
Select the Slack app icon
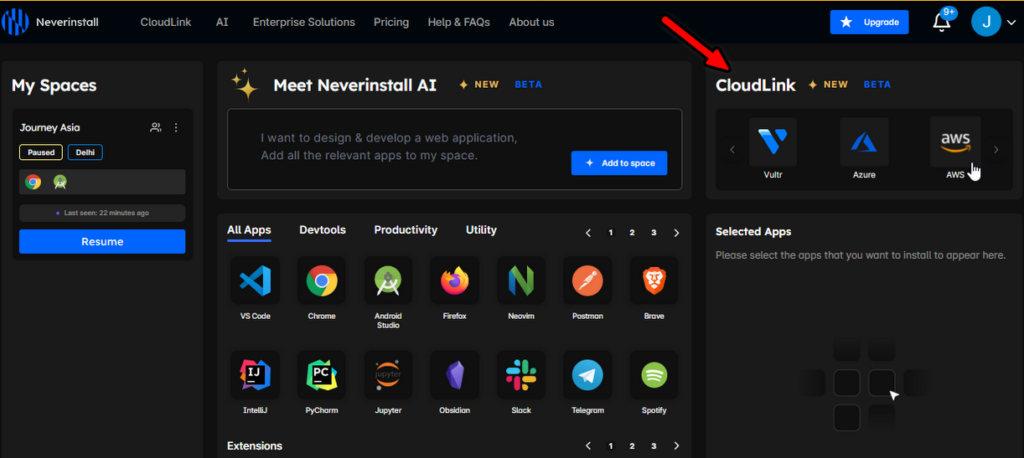521,375
